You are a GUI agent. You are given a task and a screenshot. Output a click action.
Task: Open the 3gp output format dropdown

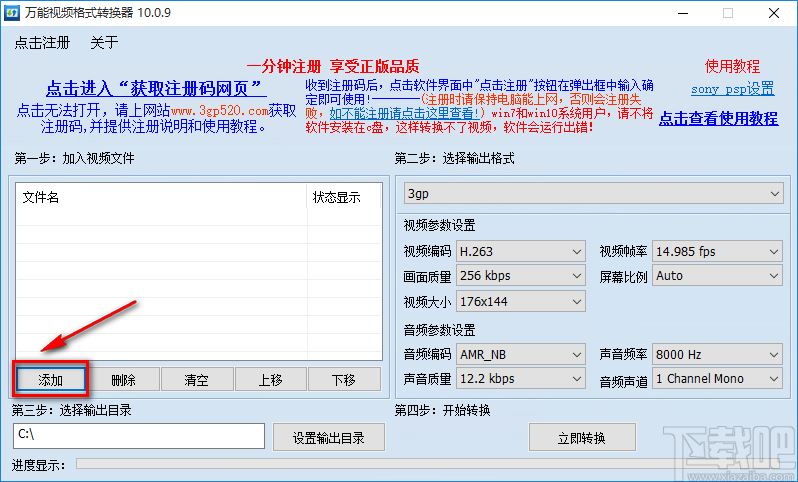593,194
